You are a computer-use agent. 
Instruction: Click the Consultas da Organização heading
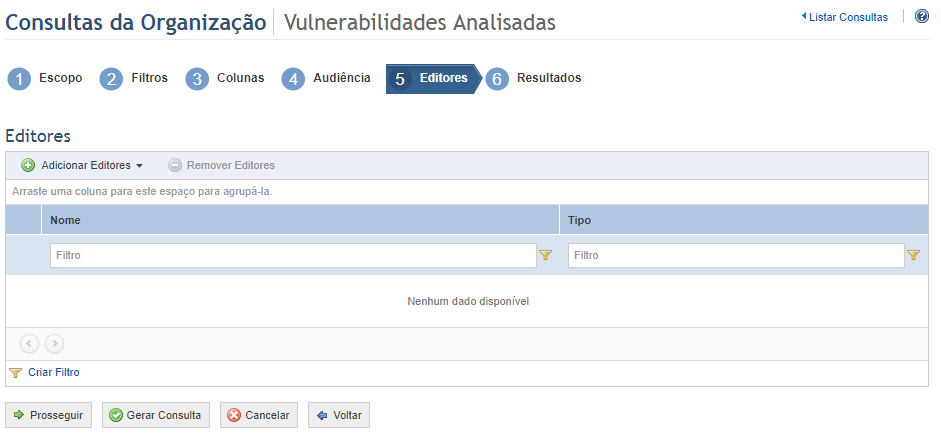tap(136, 22)
